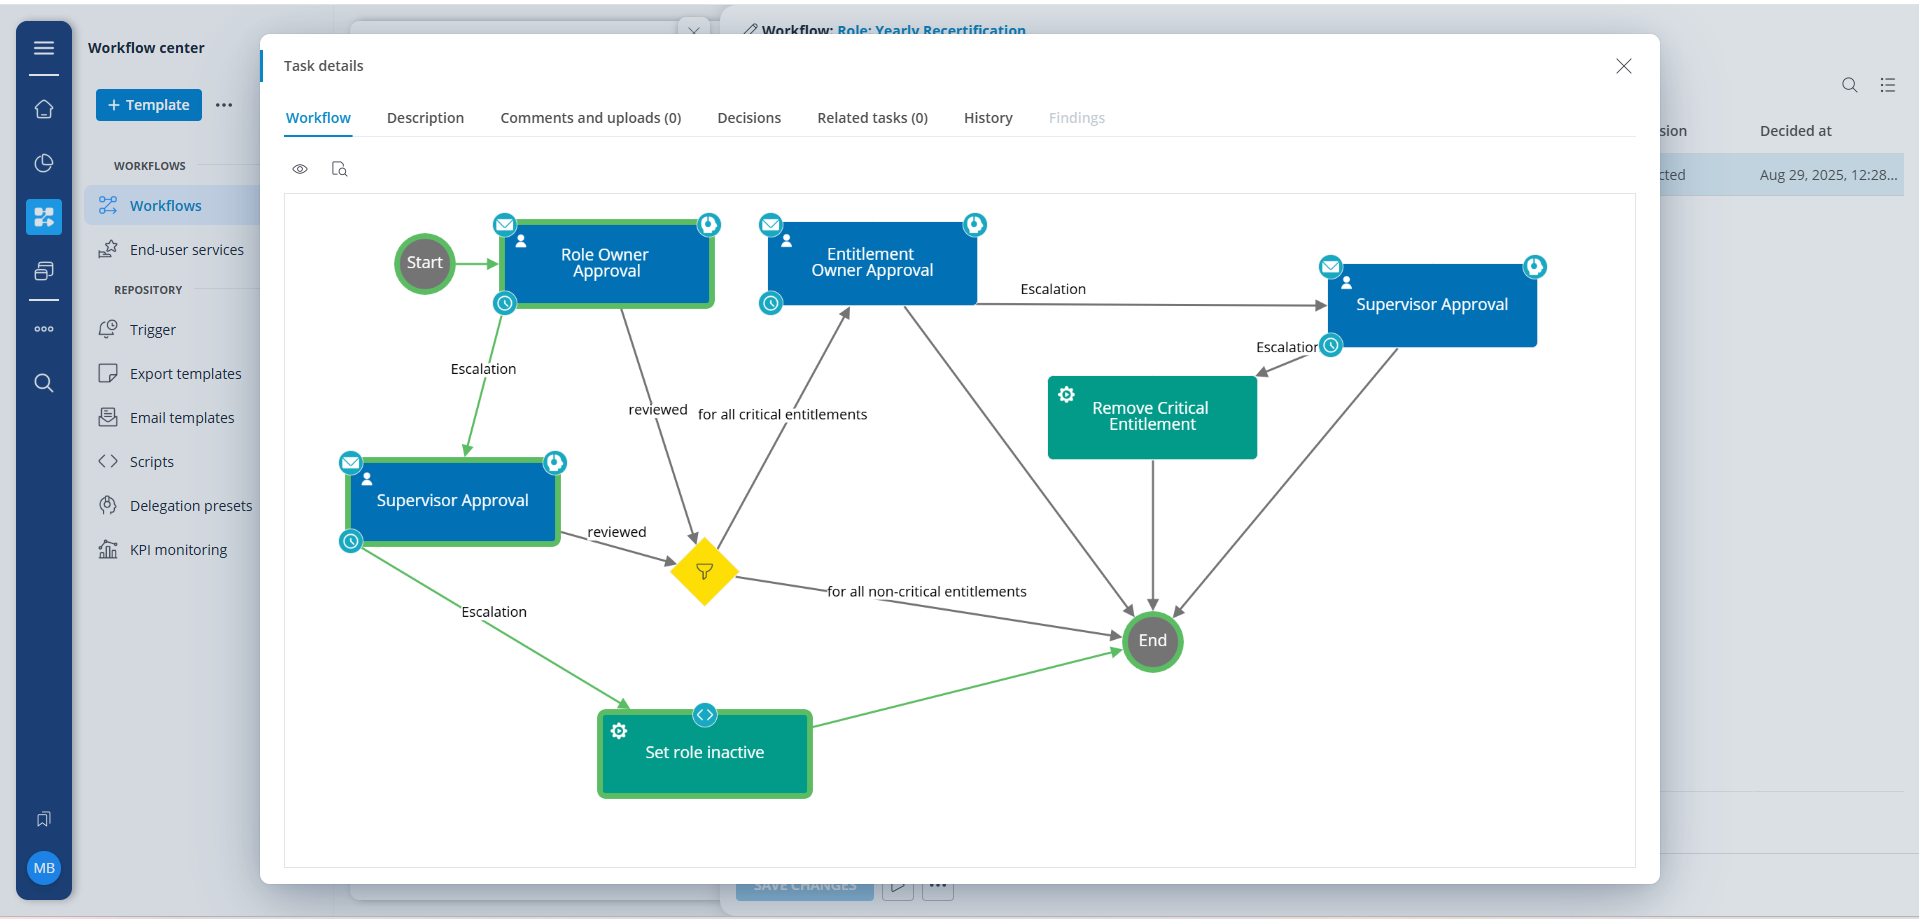This screenshot has height=919, width=1919.
Task: Go to Home icon in sidebar
Action: coord(44,109)
